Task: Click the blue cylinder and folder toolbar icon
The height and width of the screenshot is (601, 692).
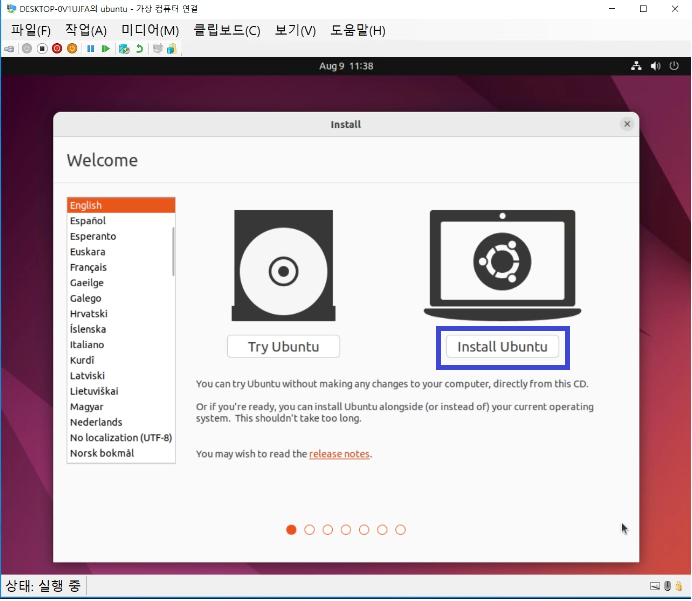Action: [172, 49]
